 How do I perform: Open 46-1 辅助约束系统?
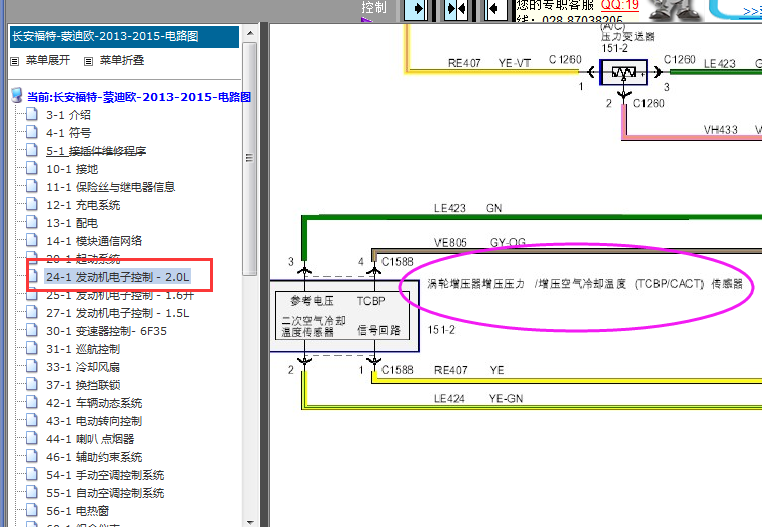click(94, 457)
